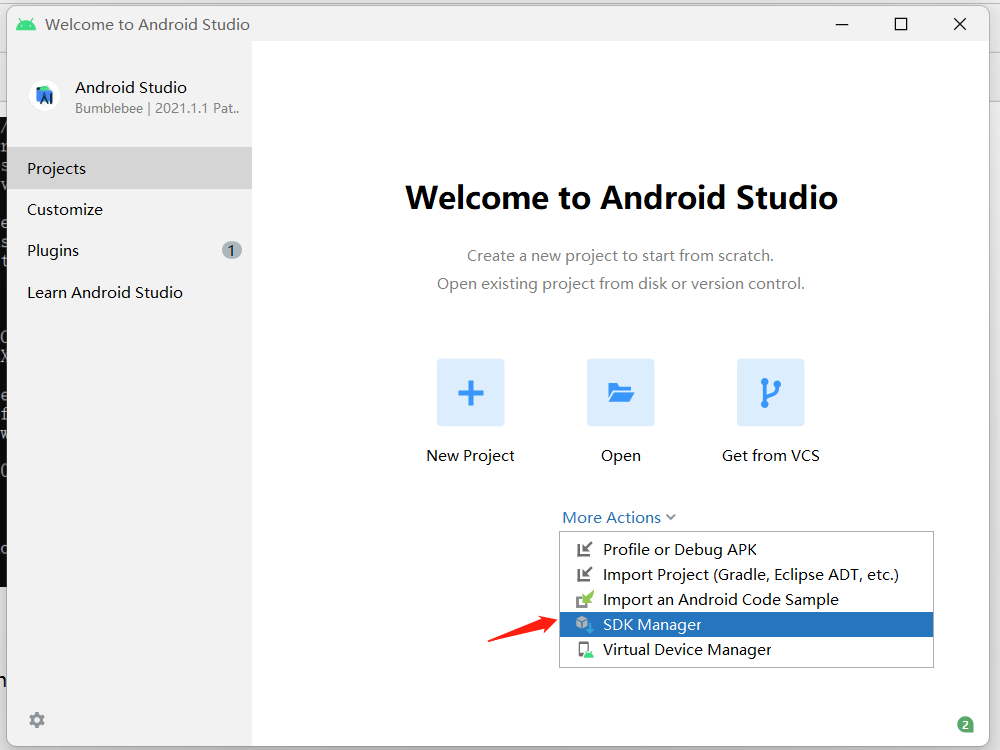The width and height of the screenshot is (1000, 750).
Task: Click the Android Studio name in sidebar
Action: pyautogui.click(x=131, y=87)
